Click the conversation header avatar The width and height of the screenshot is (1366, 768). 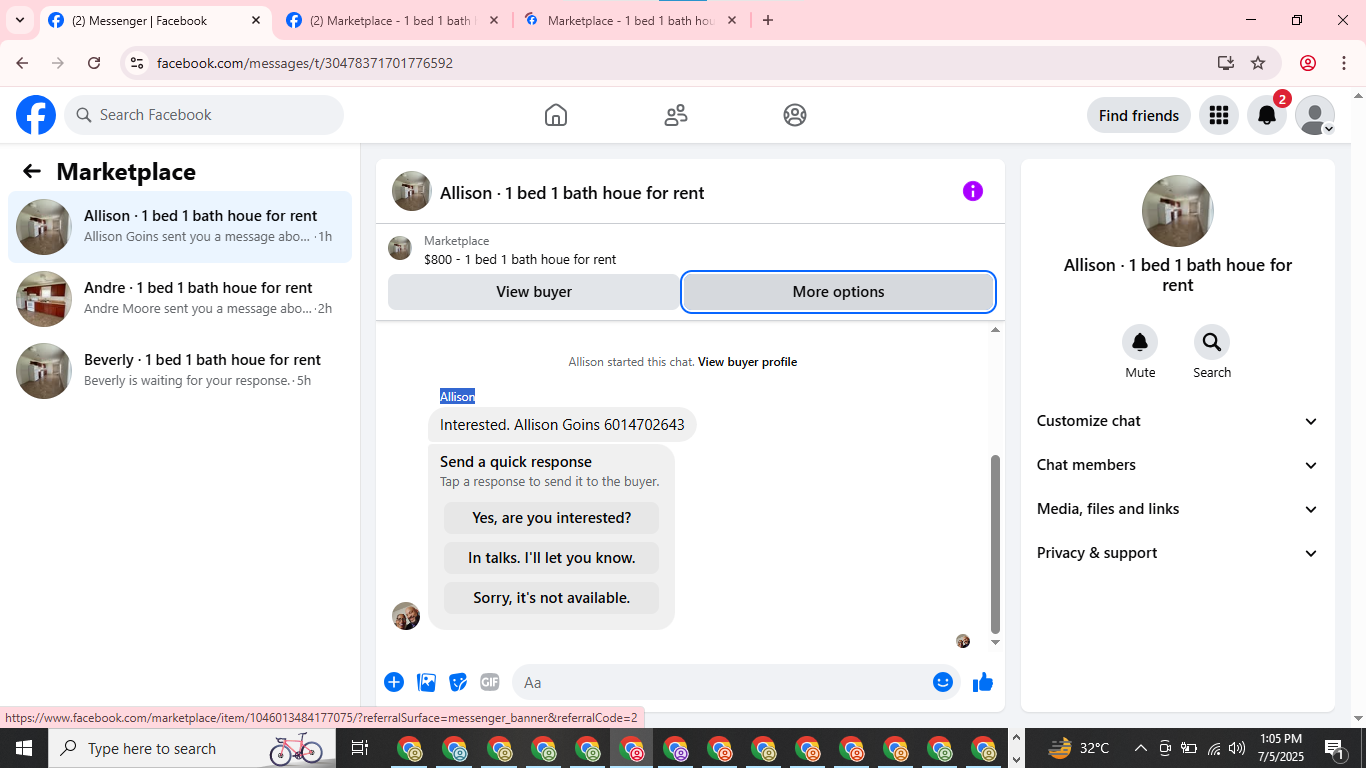(x=412, y=191)
